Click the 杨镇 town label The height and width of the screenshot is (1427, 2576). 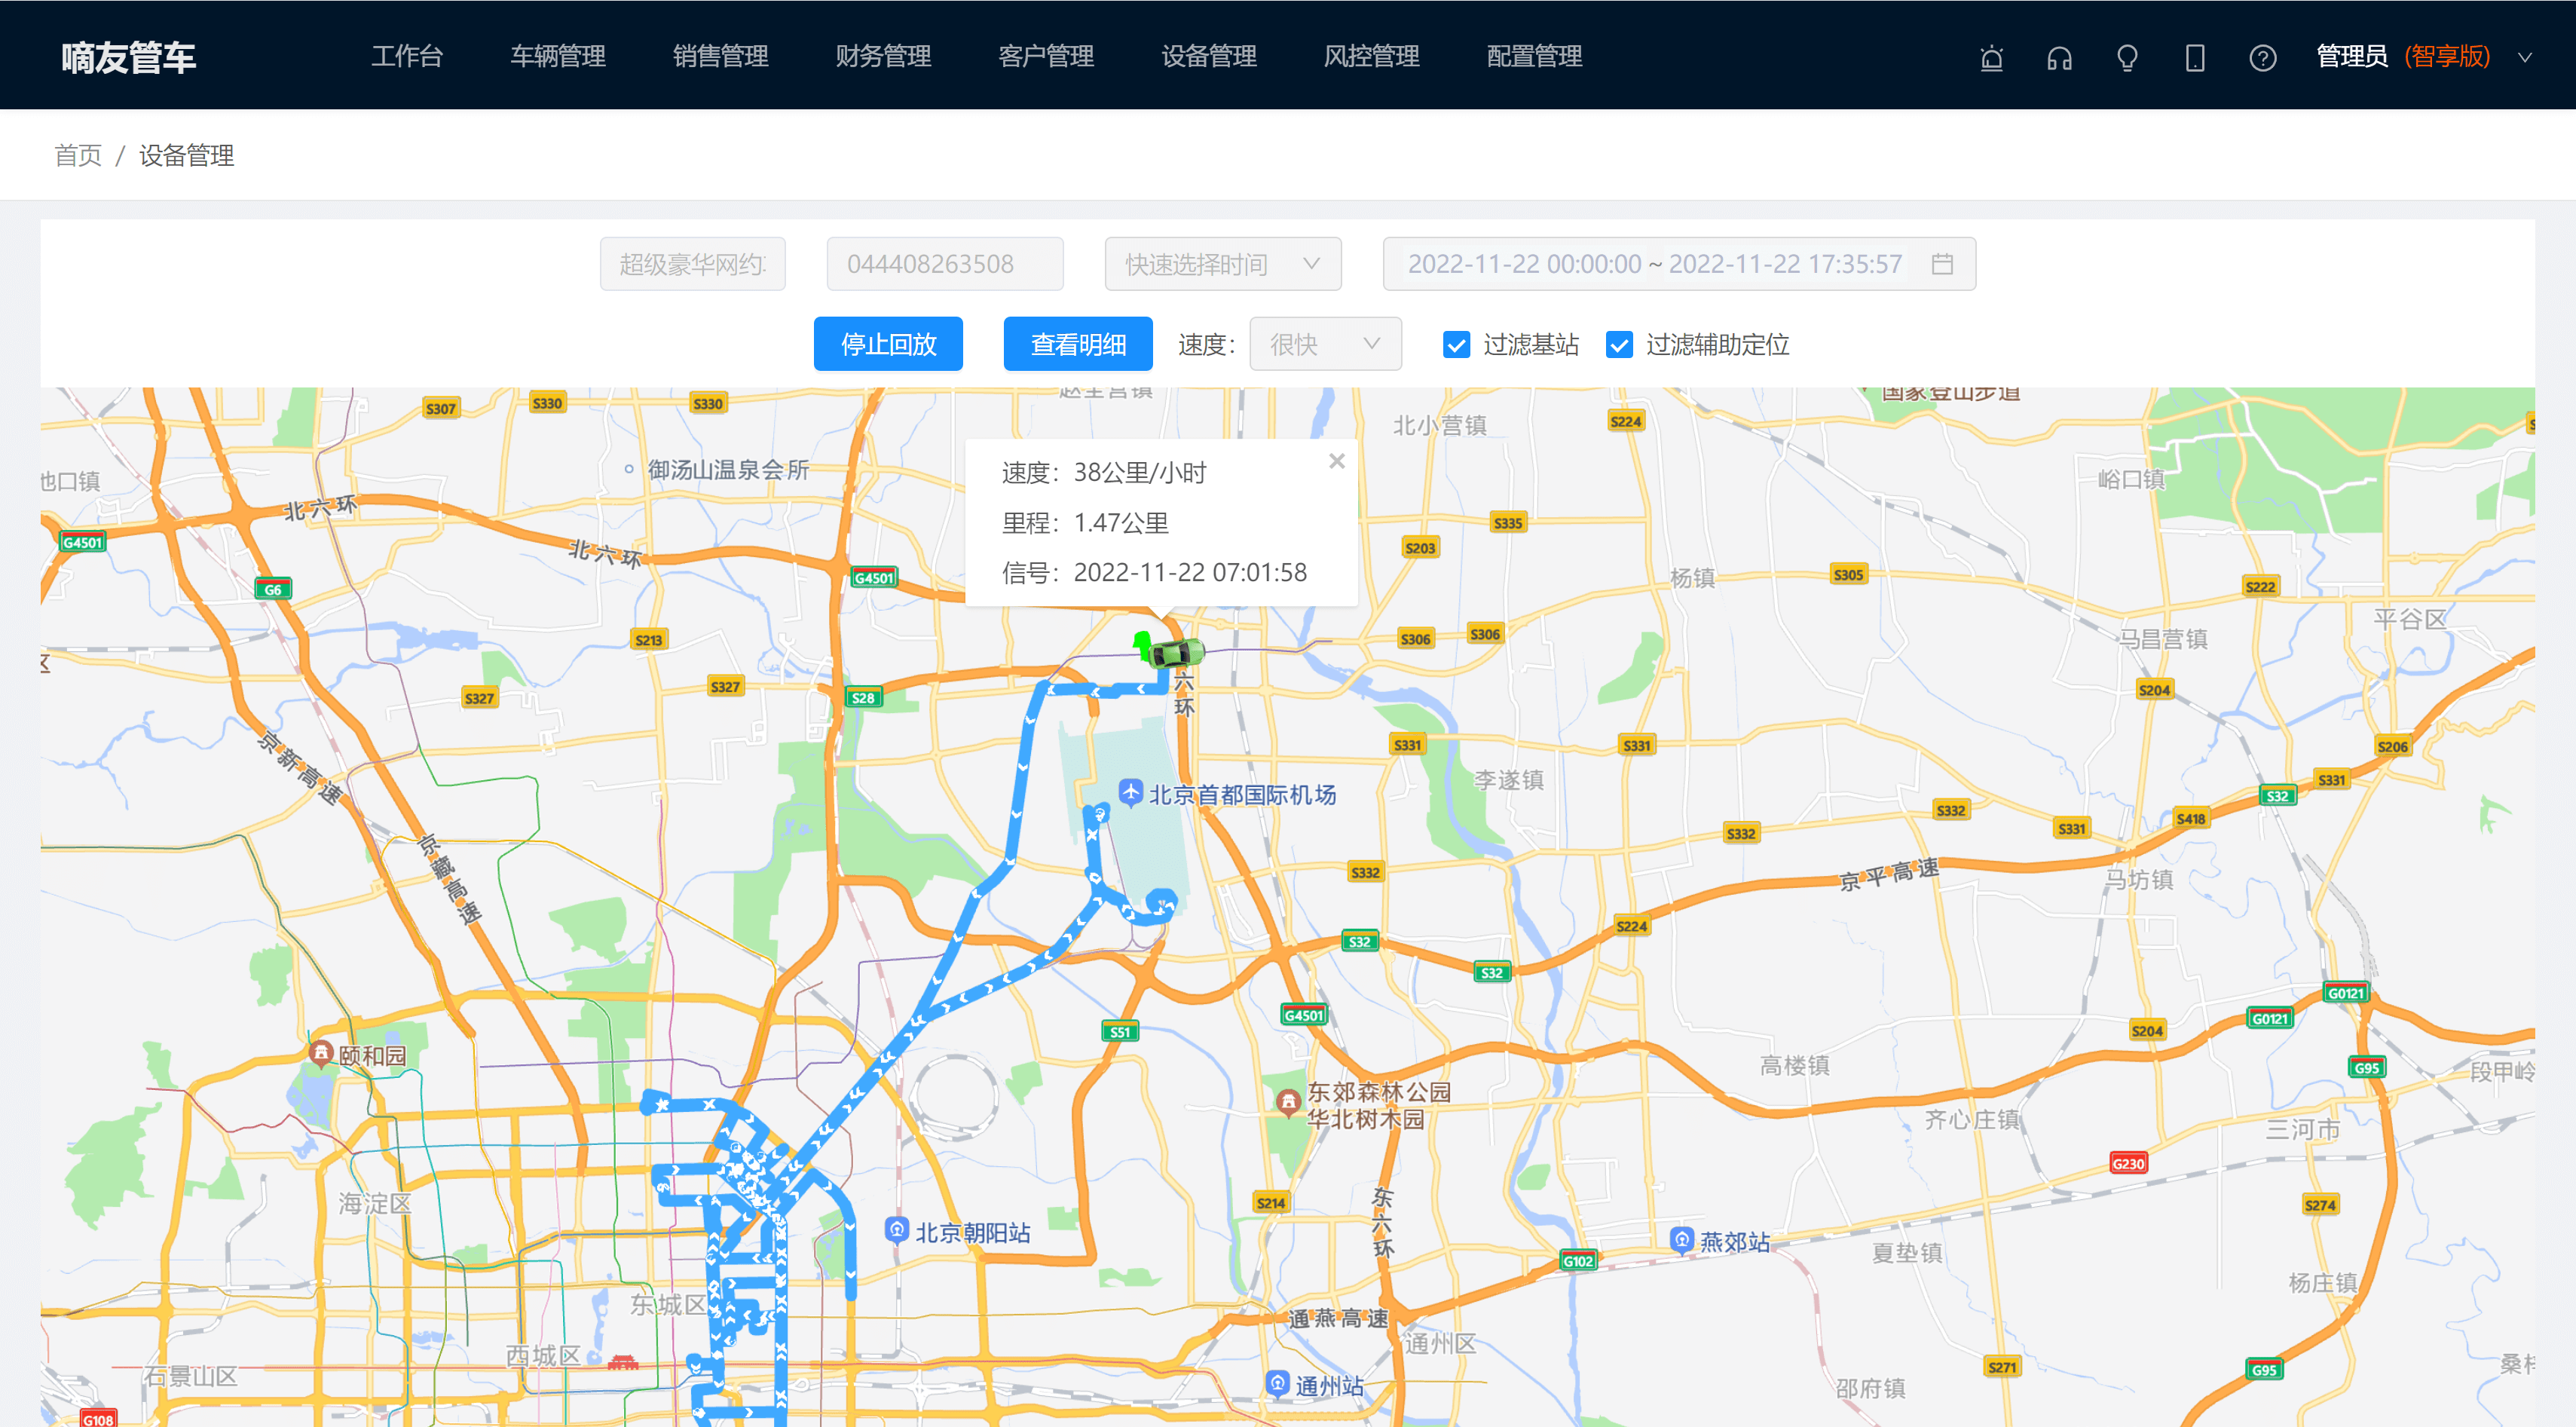(1693, 577)
